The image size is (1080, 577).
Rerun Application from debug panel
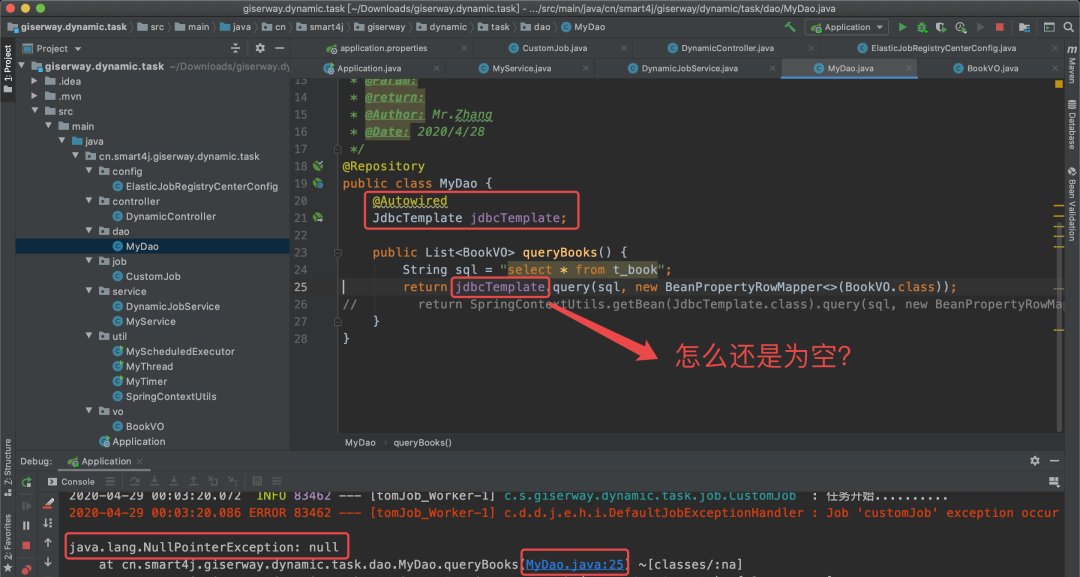tap(26, 482)
